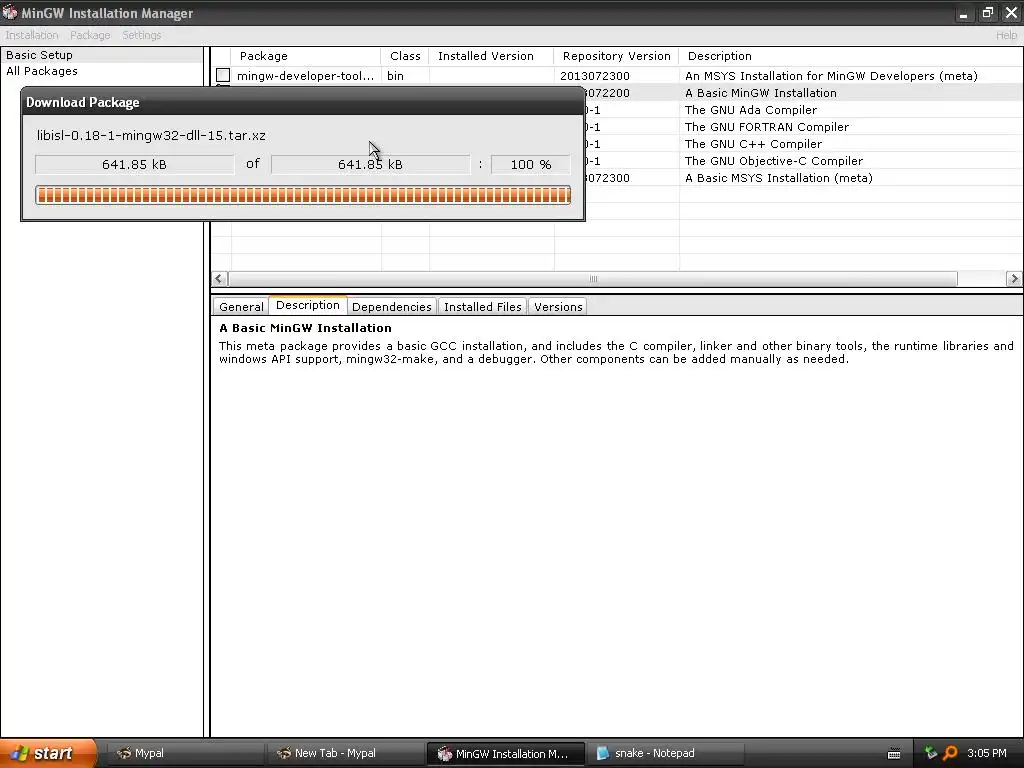Switch to the Description tab
This screenshot has height=768, width=1024.
coord(308,305)
